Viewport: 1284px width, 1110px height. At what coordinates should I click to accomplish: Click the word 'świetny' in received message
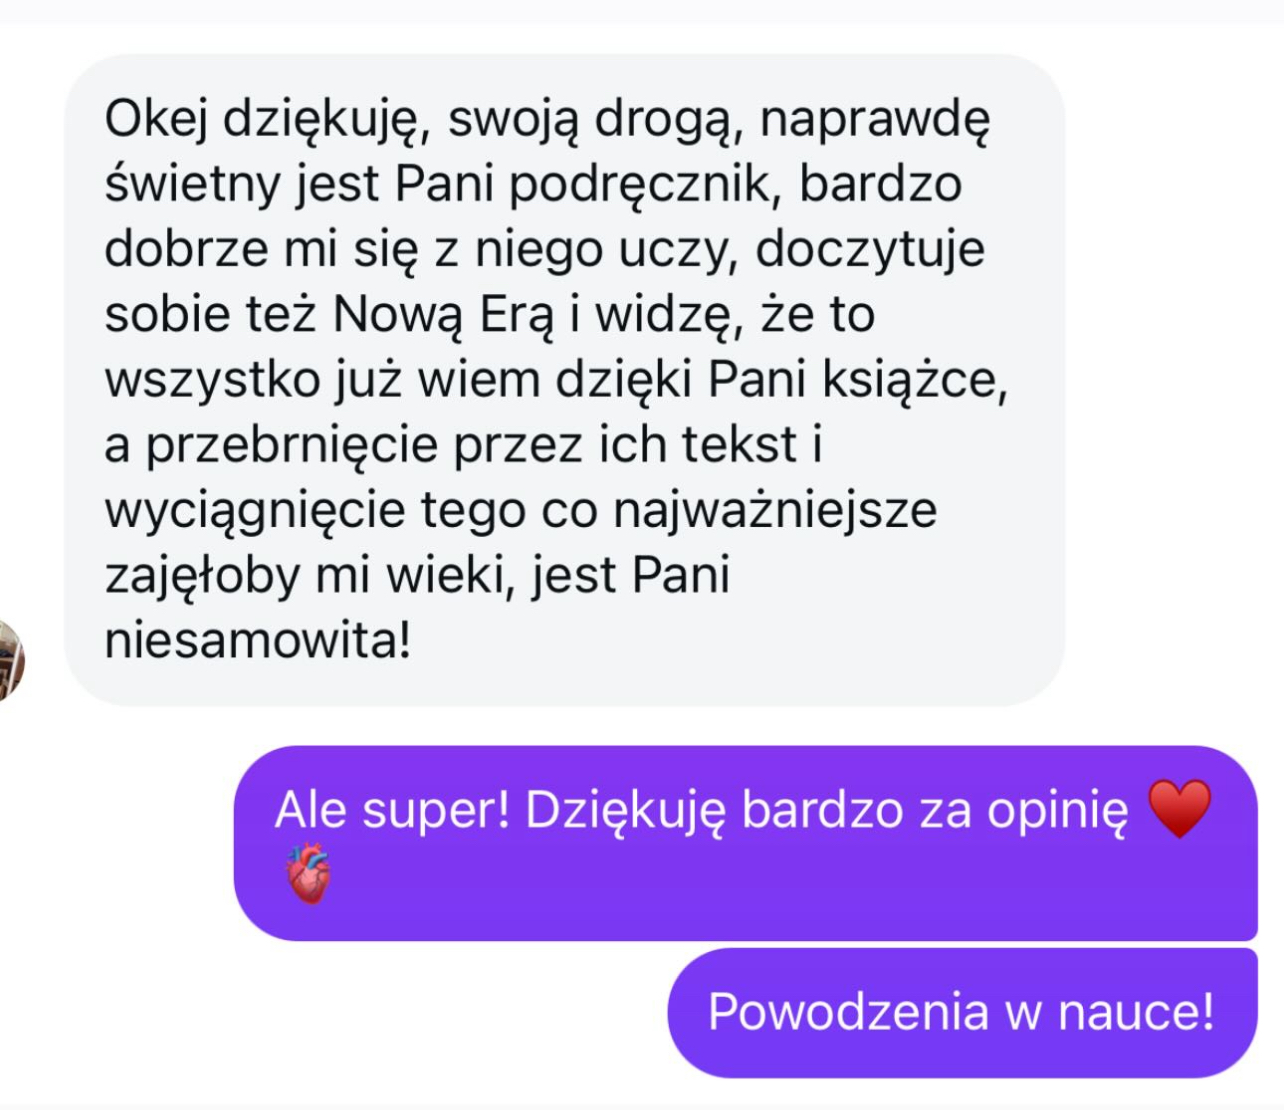(192, 185)
